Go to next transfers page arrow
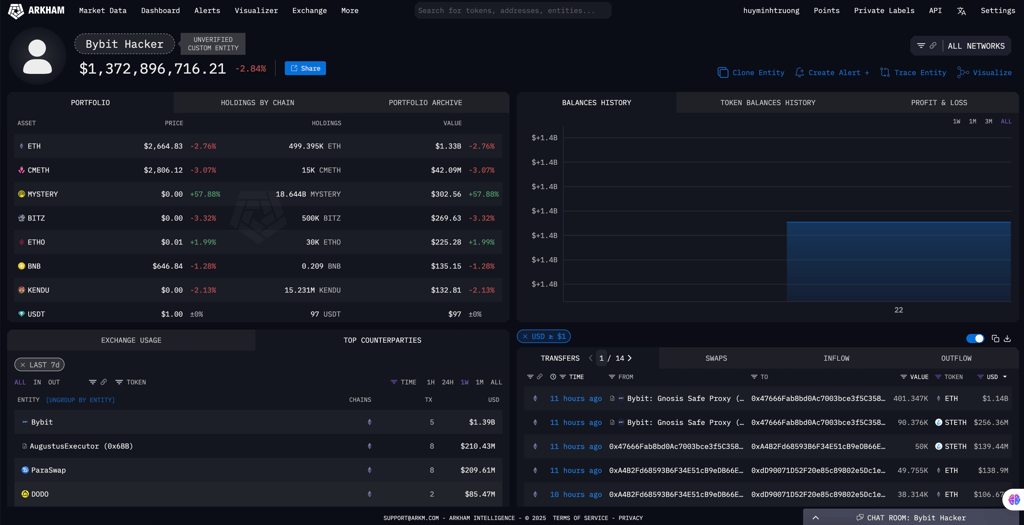This screenshot has height=525, width=1024. tap(630, 358)
